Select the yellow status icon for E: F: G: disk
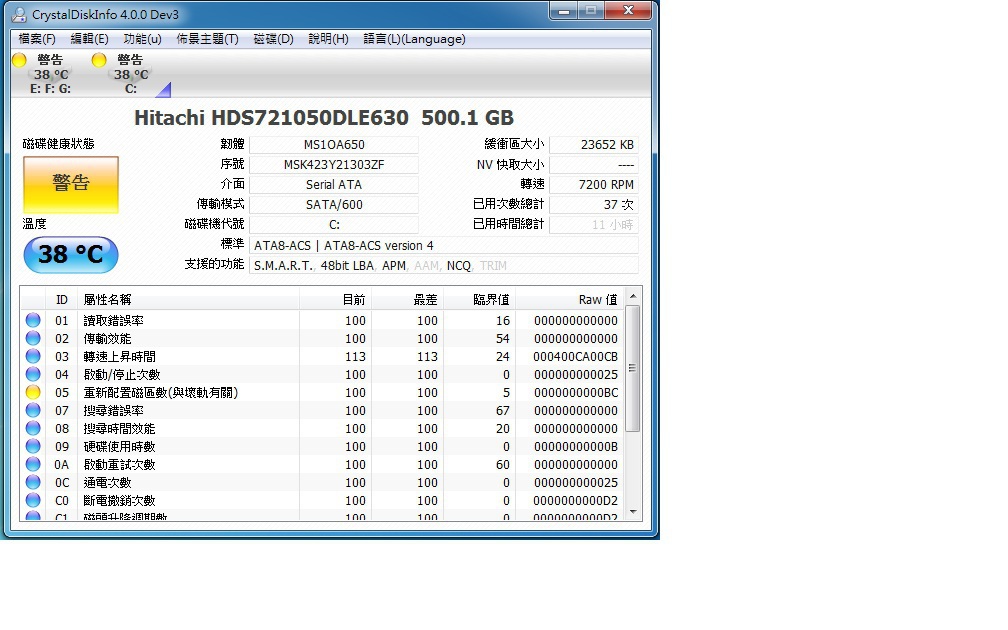The image size is (1008, 630). 19,60
